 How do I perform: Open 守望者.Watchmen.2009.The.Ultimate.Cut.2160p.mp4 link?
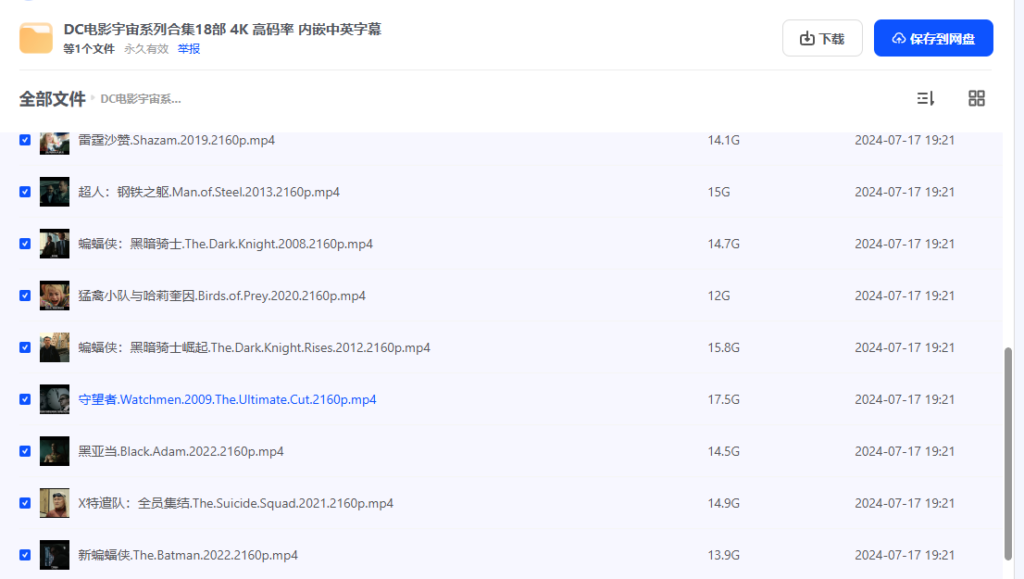(227, 399)
